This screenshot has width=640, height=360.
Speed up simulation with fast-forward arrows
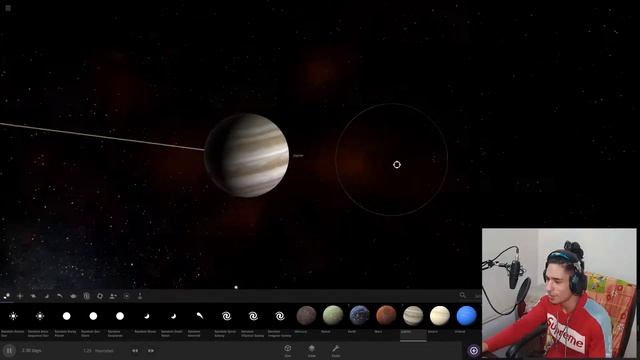pyautogui.click(x=151, y=351)
